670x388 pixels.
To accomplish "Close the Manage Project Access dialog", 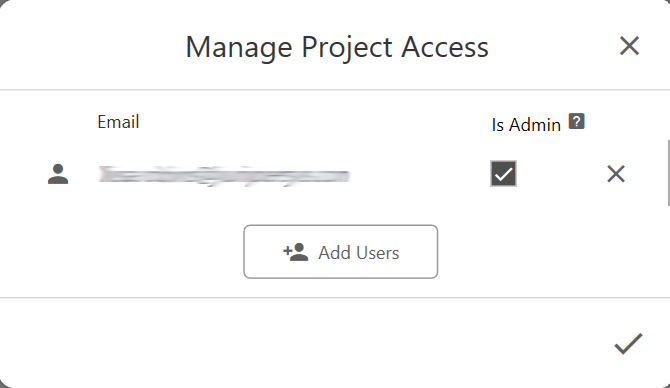I will pos(629,46).
